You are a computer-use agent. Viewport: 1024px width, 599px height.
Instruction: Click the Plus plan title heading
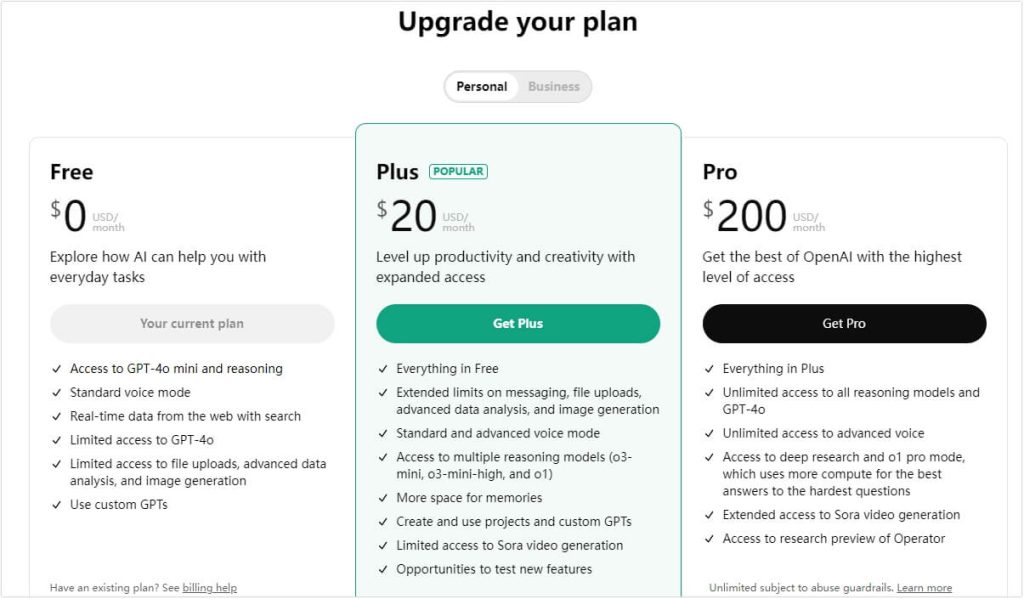coord(397,172)
